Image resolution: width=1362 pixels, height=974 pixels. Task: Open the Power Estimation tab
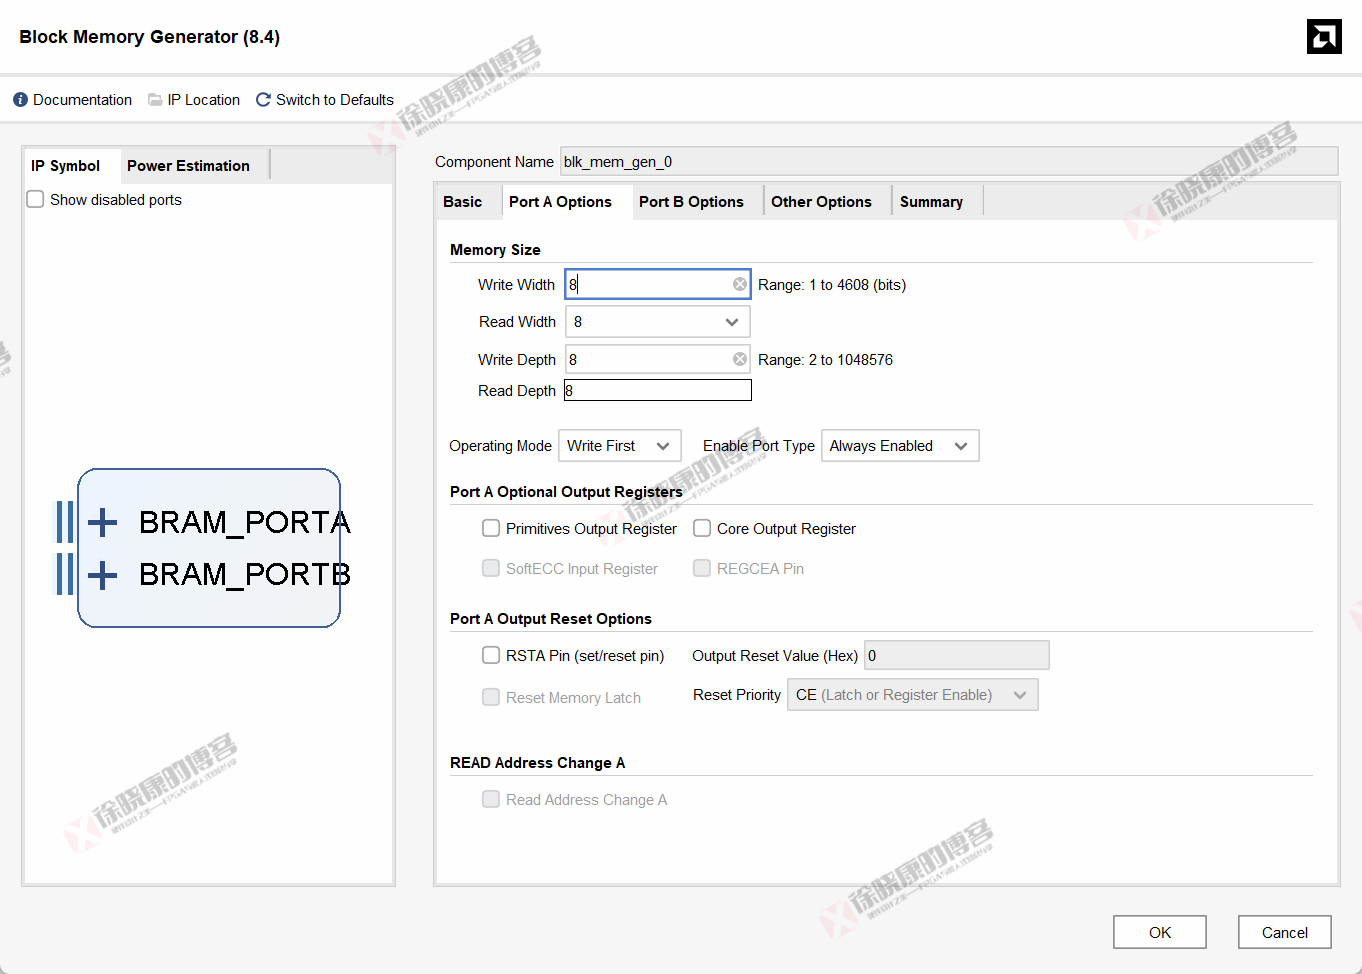[x=188, y=165]
